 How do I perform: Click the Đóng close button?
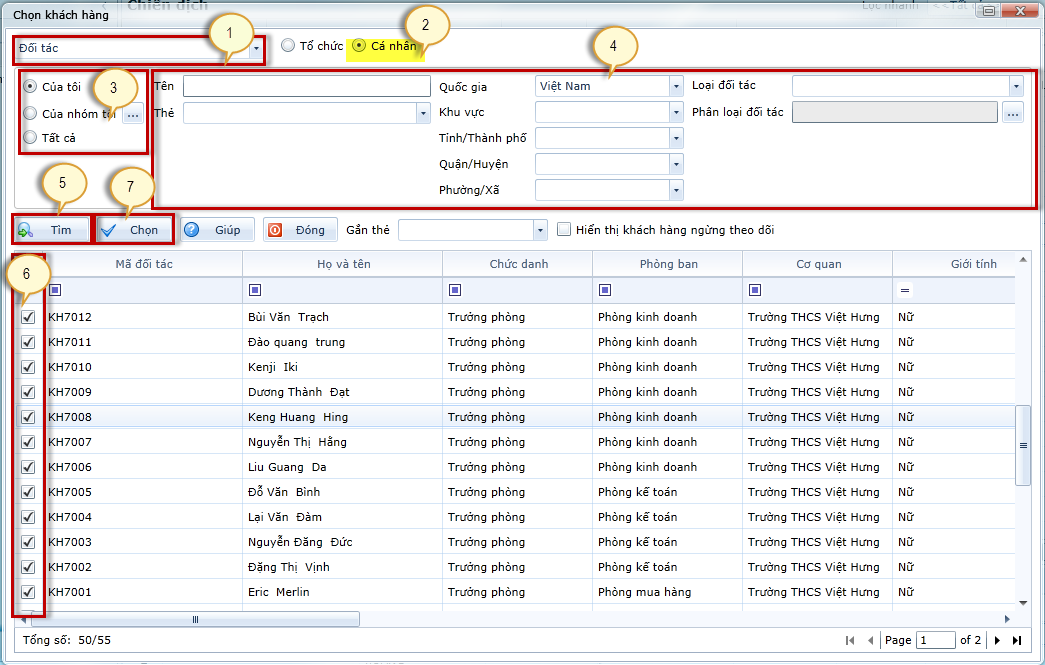click(x=300, y=230)
